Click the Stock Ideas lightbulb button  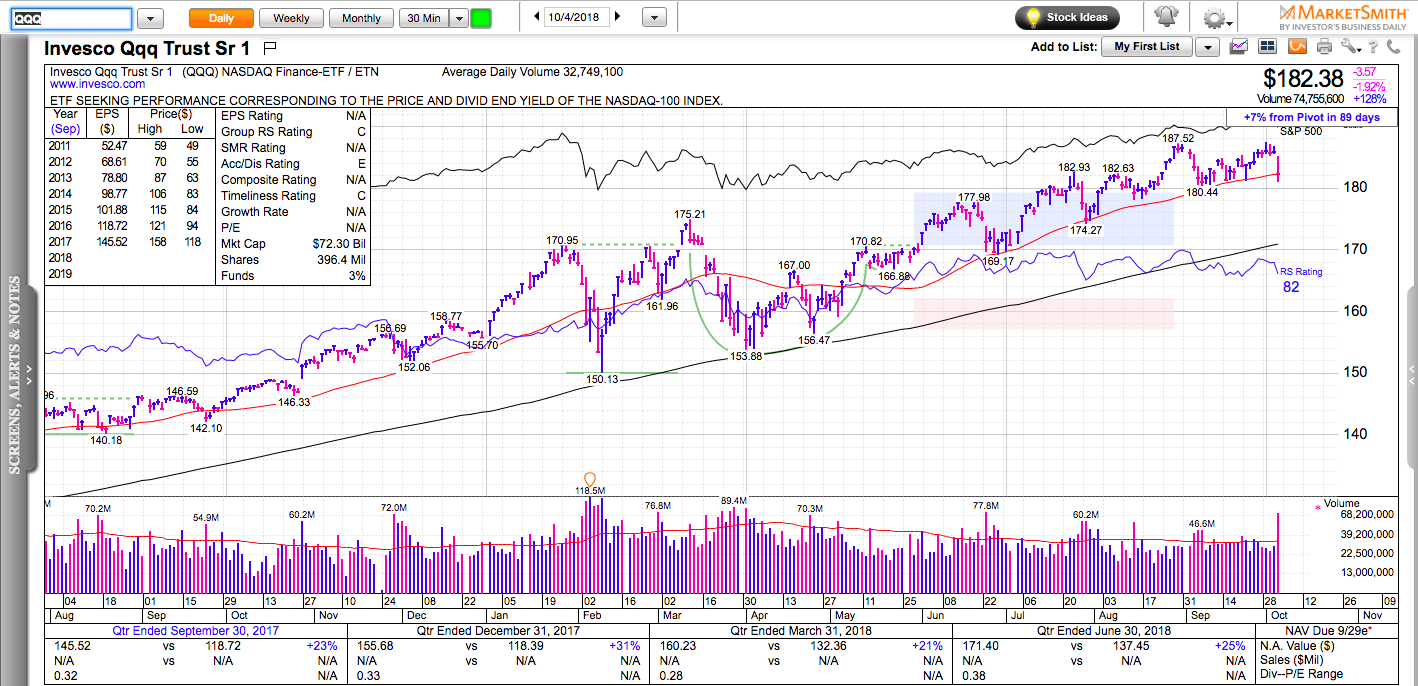1067,17
